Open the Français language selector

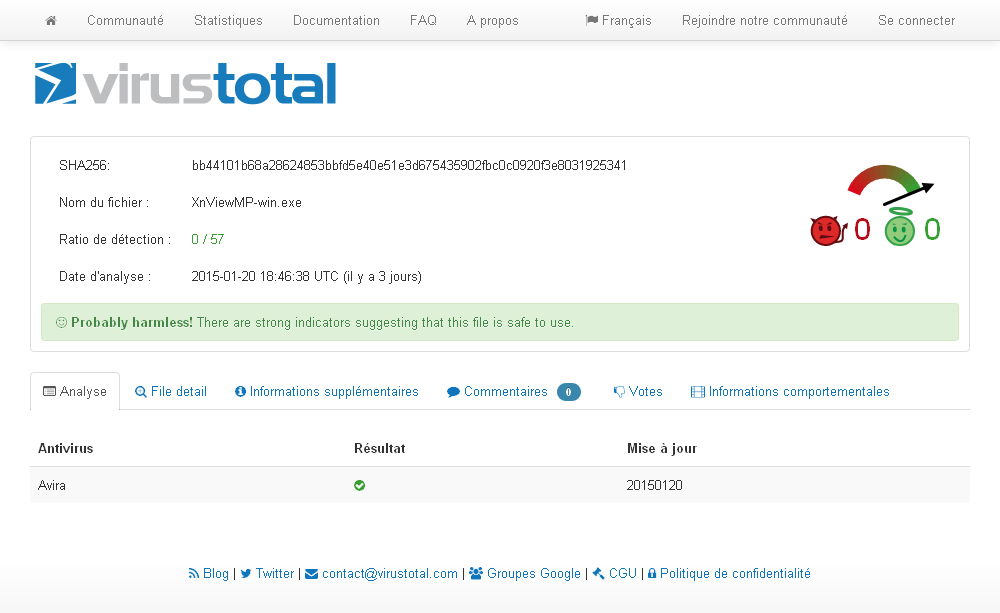pyautogui.click(x=619, y=20)
